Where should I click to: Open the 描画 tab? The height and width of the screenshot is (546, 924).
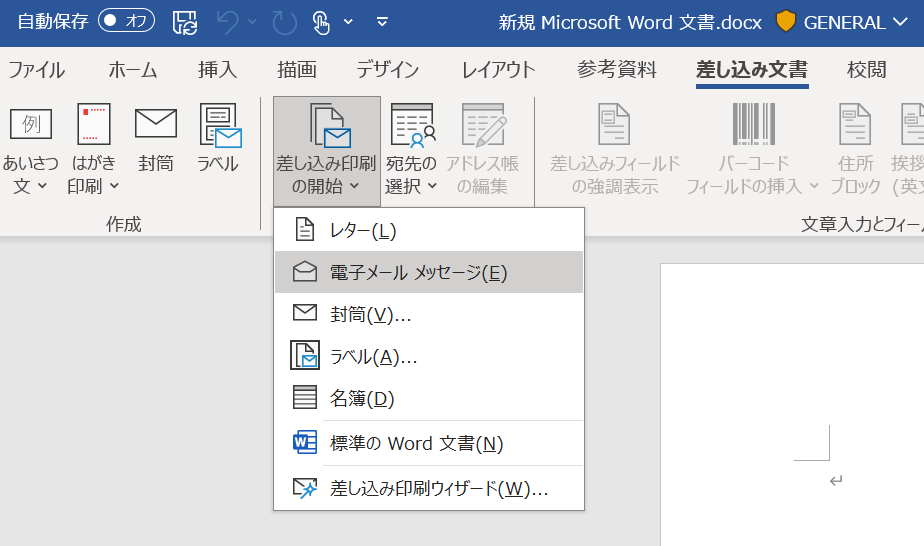click(297, 70)
